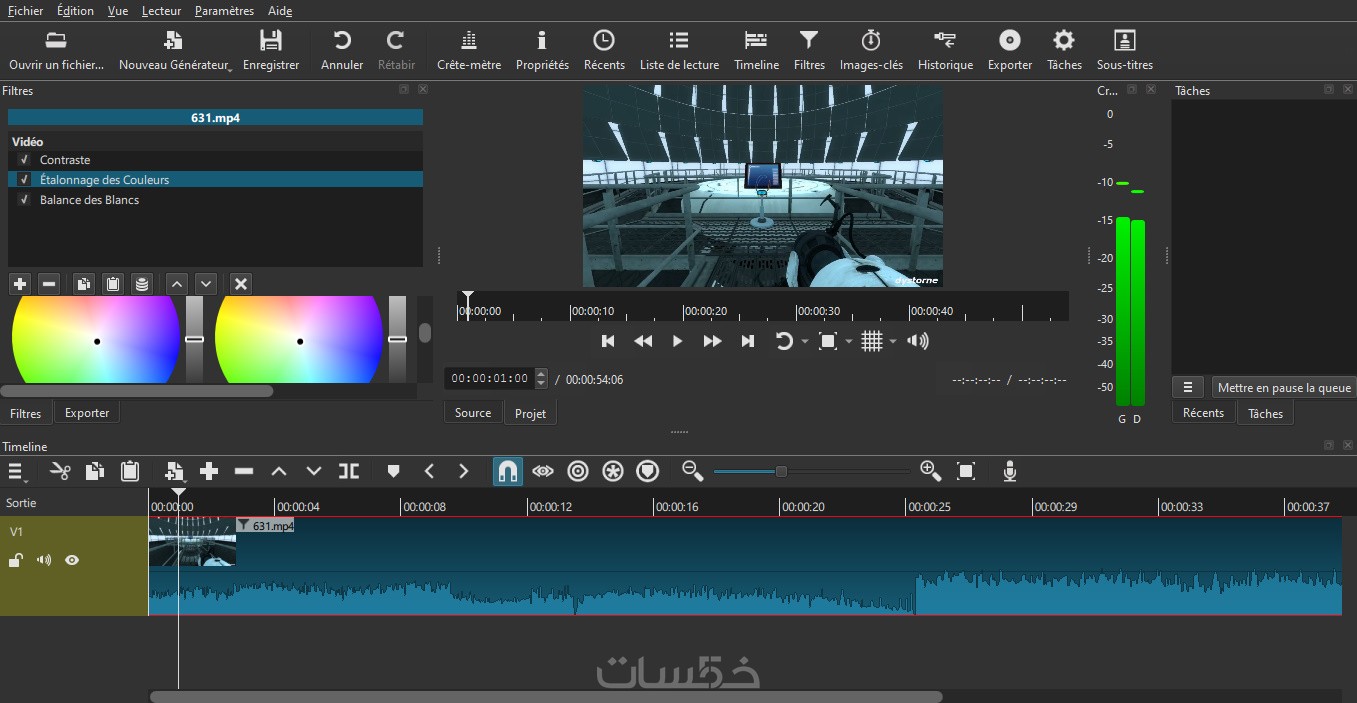Click the ripple all tracks icon

click(x=613, y=471)
